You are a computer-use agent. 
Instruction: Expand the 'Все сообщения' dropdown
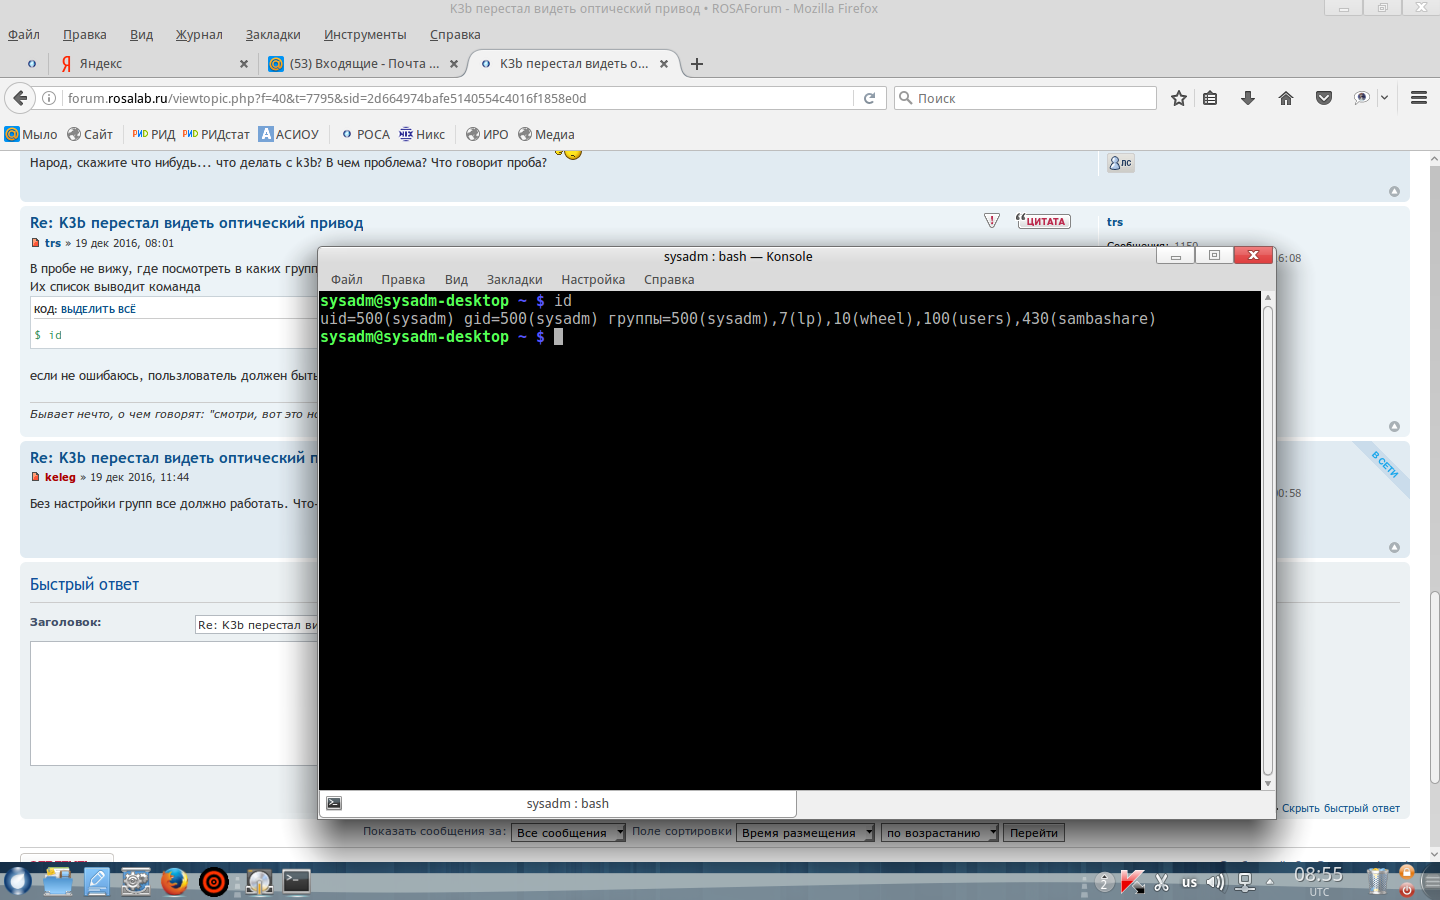(568, 833)
